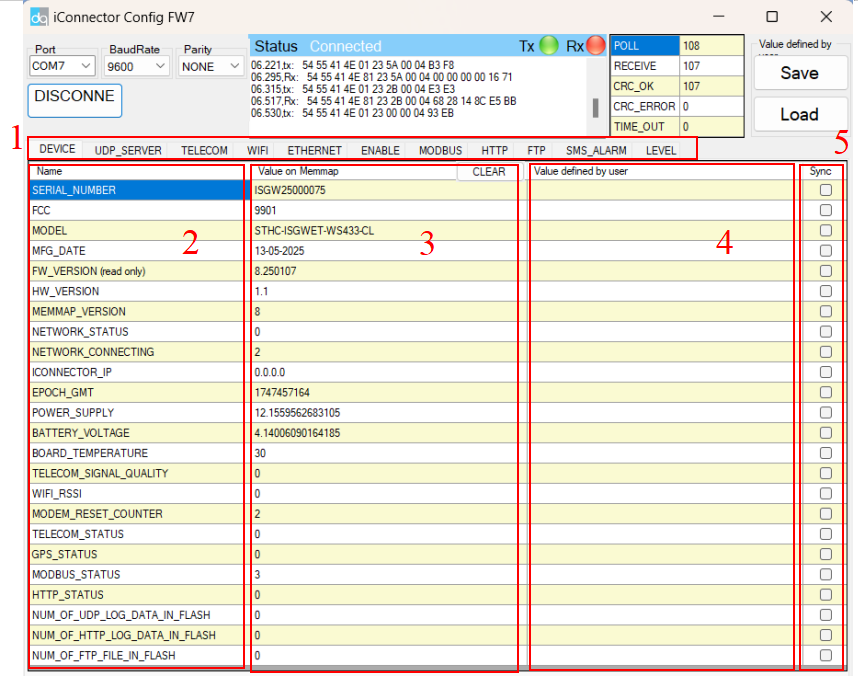Open the TELECOM tab

pyautogui.click(x=204, y=151)
